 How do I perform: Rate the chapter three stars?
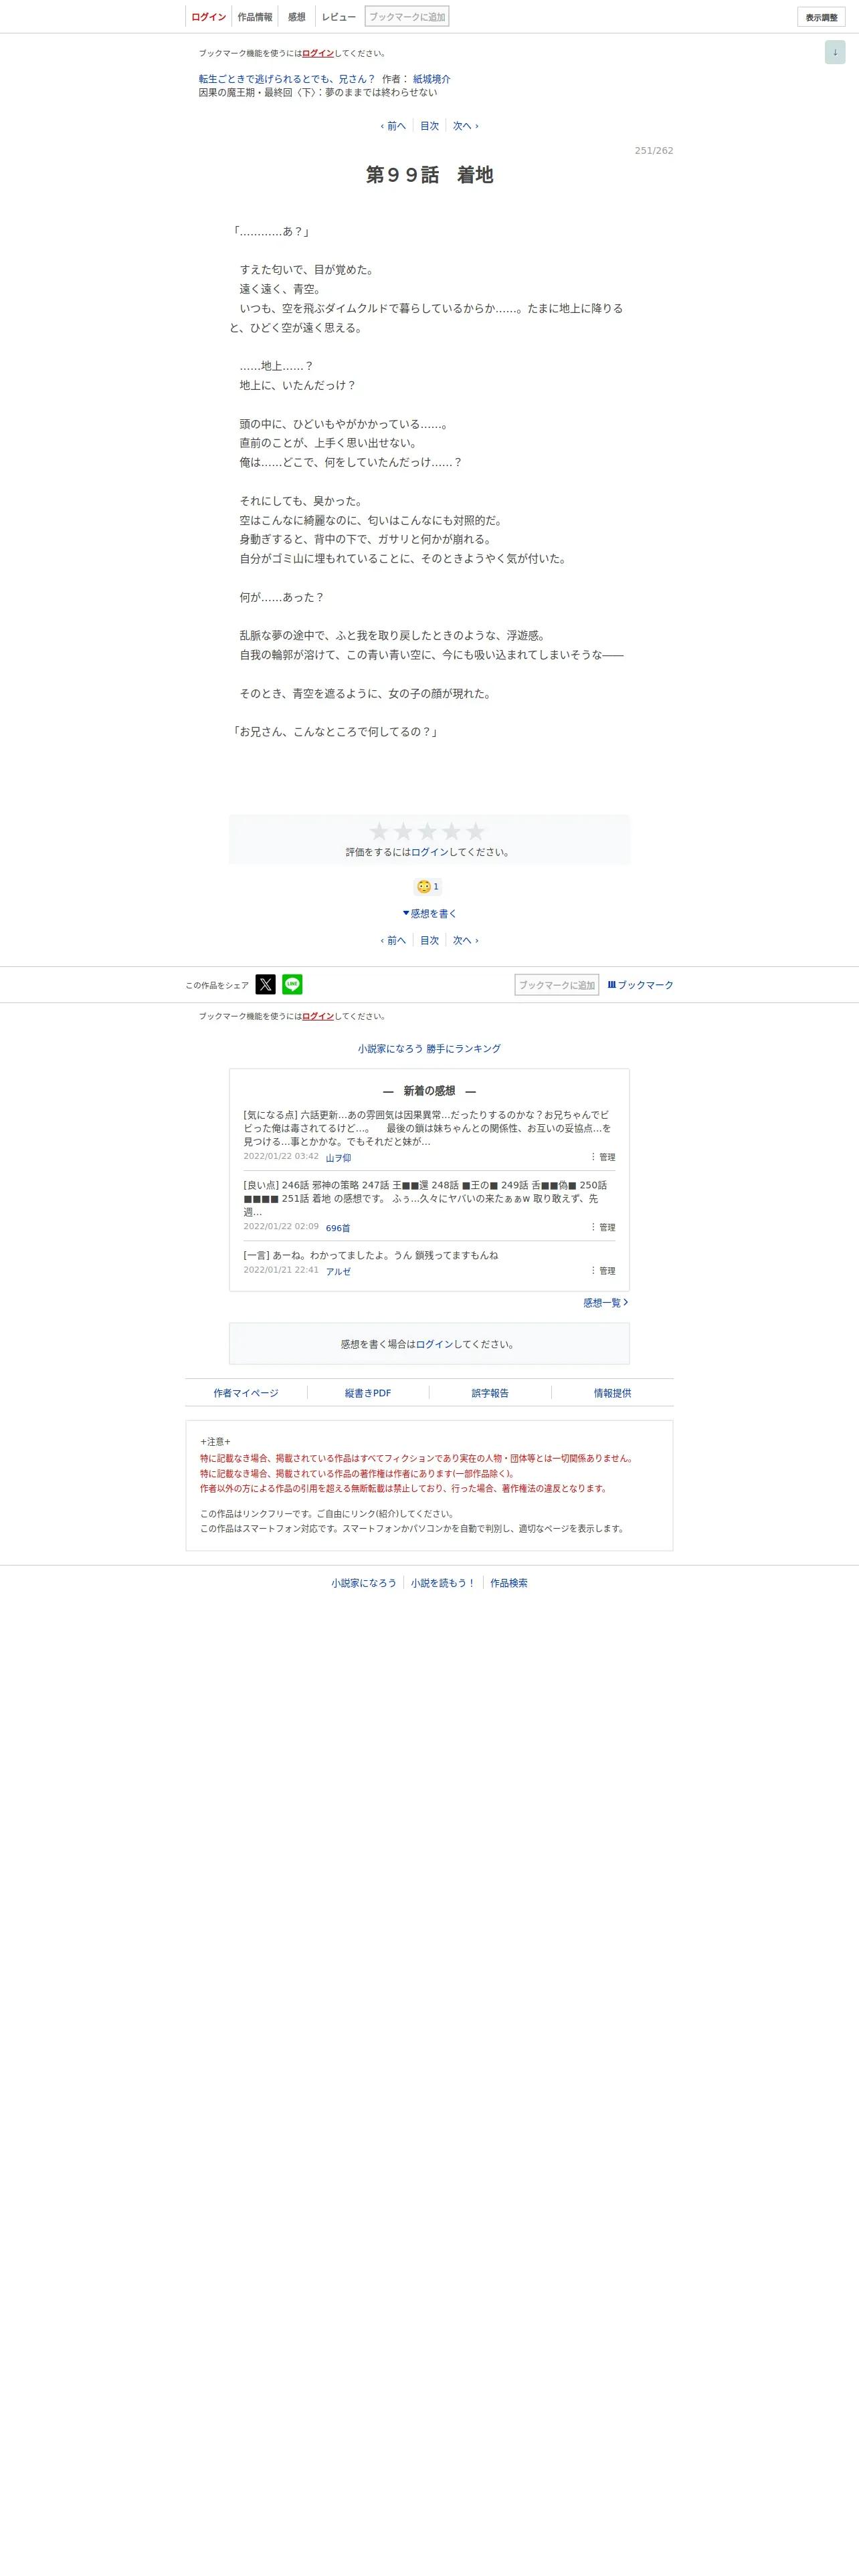click(x=427, y=831)
